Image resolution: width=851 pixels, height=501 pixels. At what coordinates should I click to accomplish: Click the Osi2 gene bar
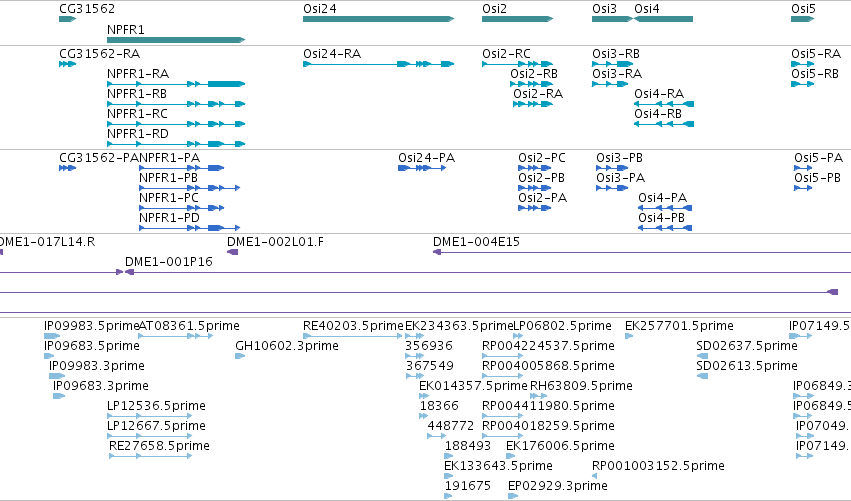pos(517,19)
